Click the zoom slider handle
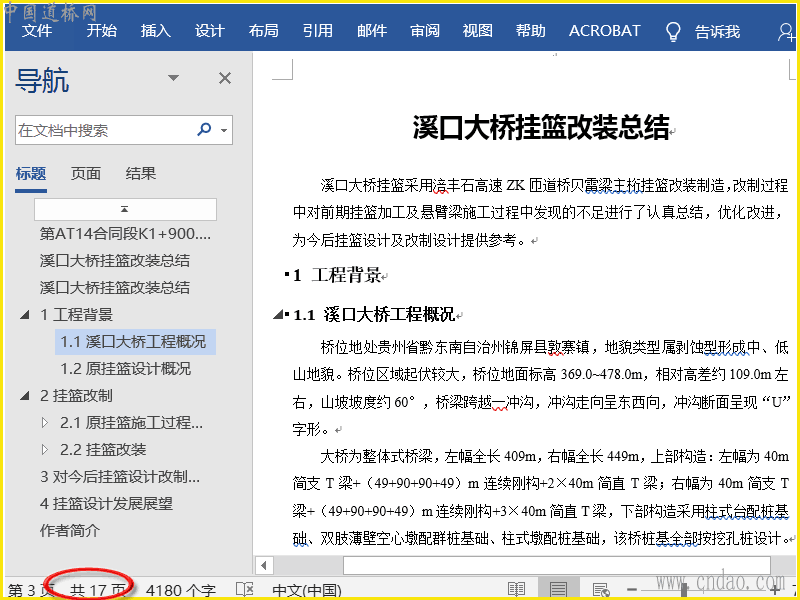Viewport: 800px width, 600px height. click(x=684, y=590)
